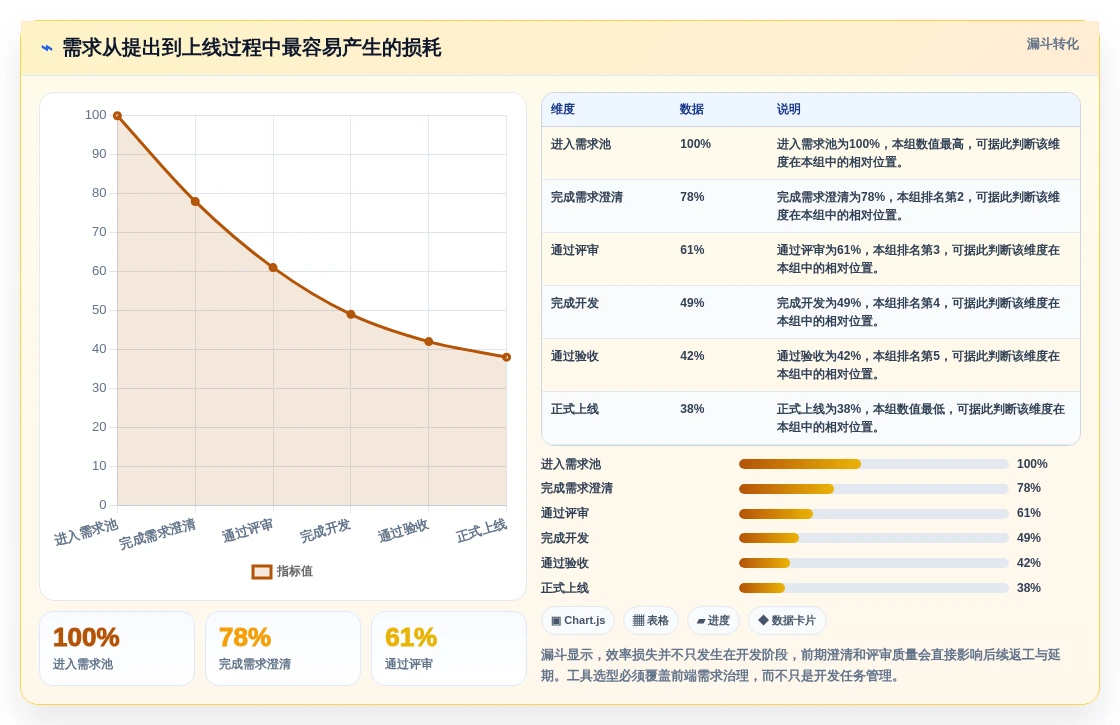
Task: Select the 进度 chip
Action: (x=713, y=620)
